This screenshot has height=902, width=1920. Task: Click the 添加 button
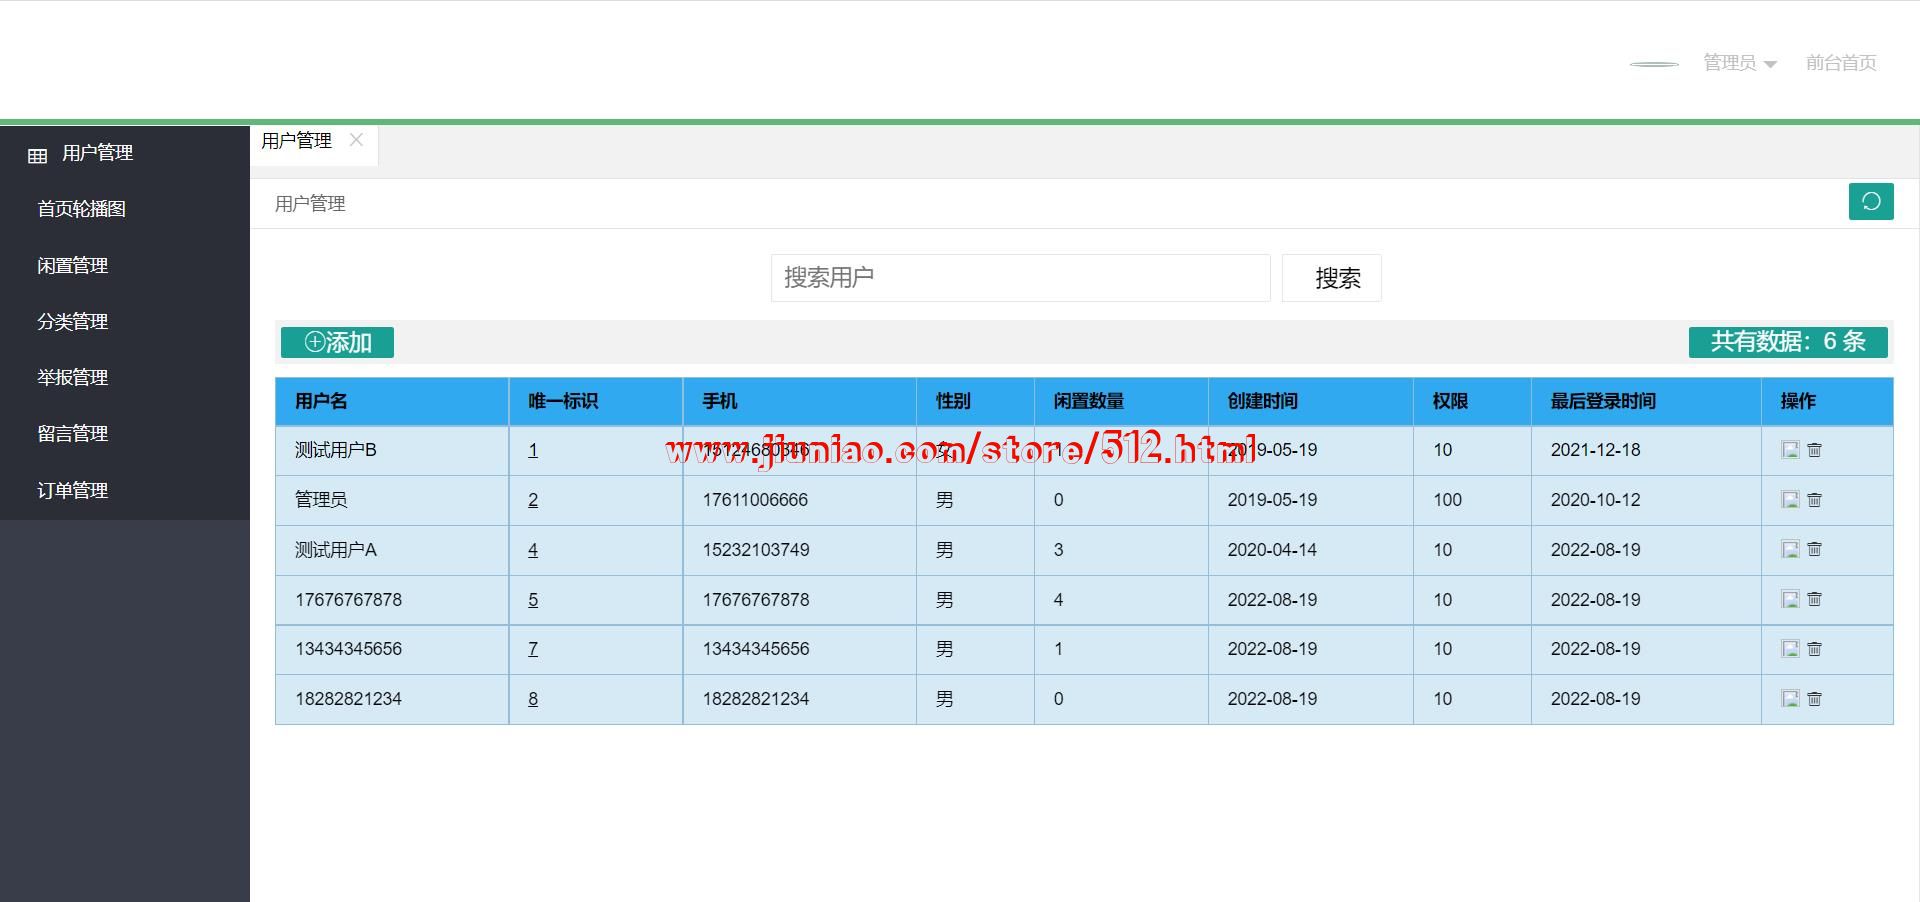tap(337, 342)
